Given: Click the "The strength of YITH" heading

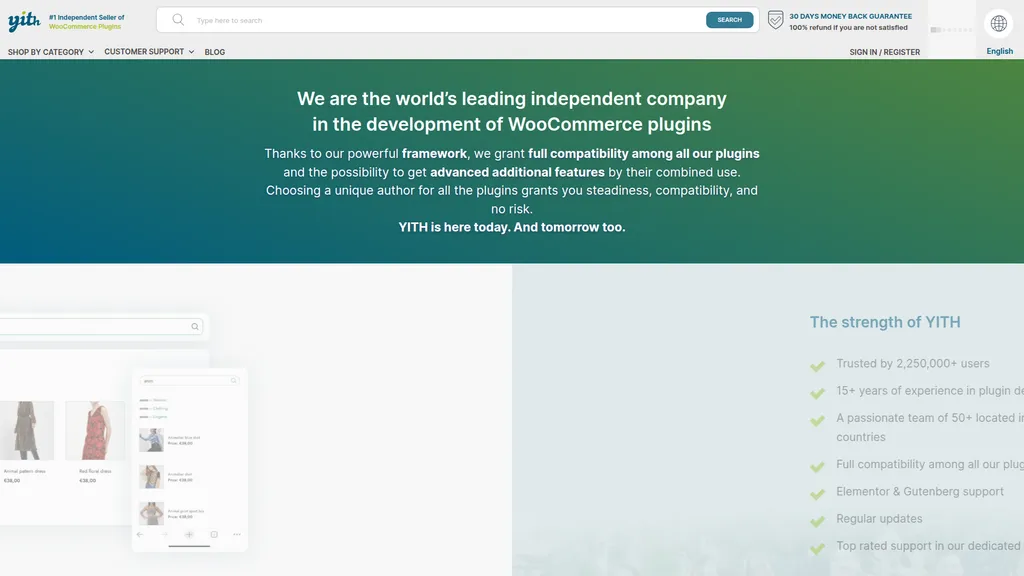Looking at the screenshot, I should [885, 322].
